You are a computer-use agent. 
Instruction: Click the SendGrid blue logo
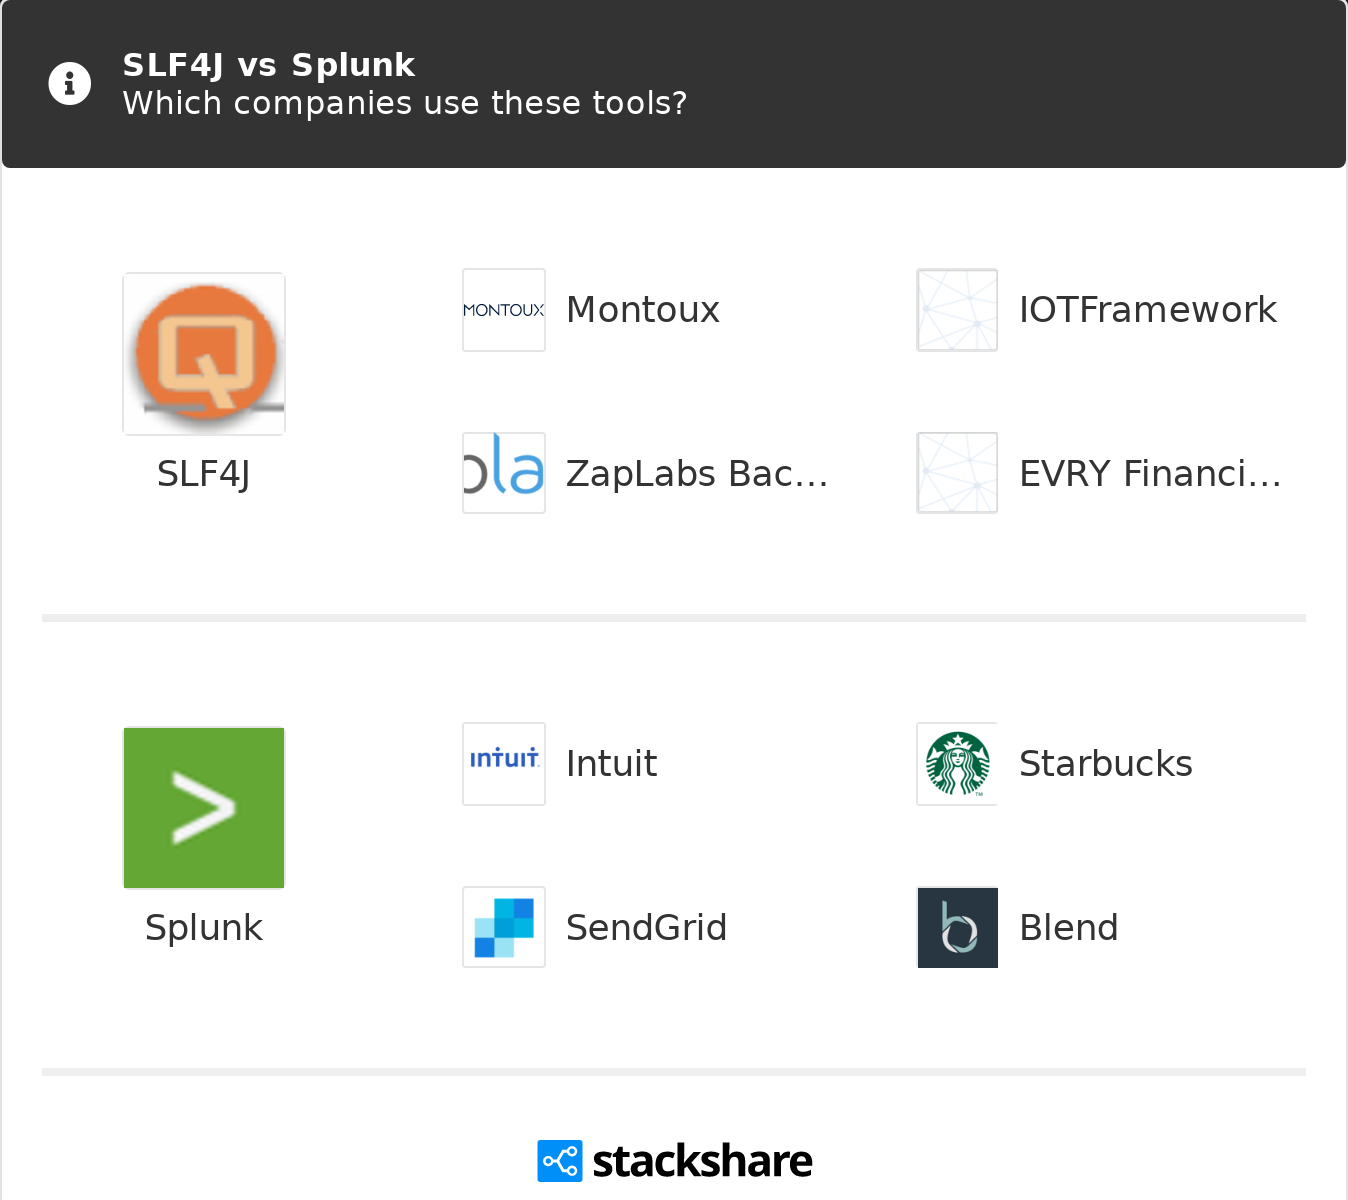point(503,927)
